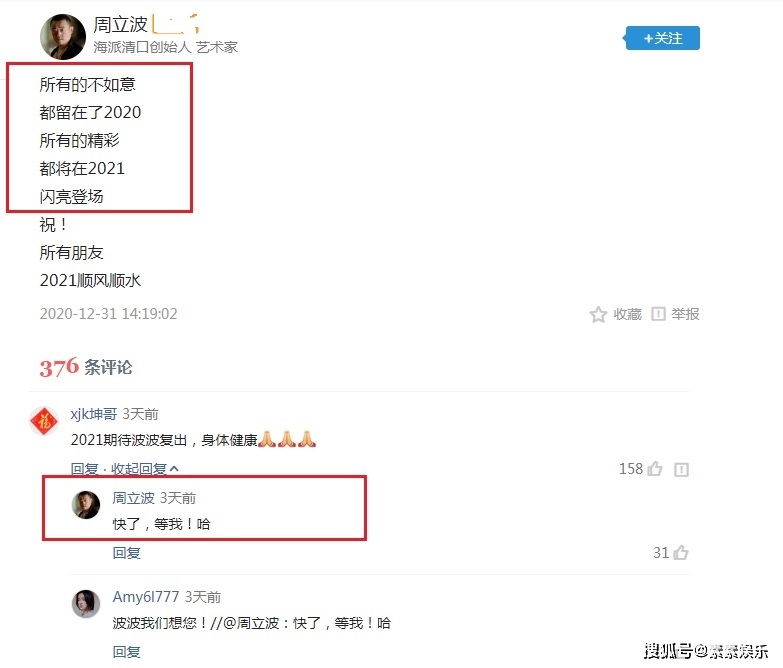Follow 周立波 with the +关注 button

tap(662, 38)
